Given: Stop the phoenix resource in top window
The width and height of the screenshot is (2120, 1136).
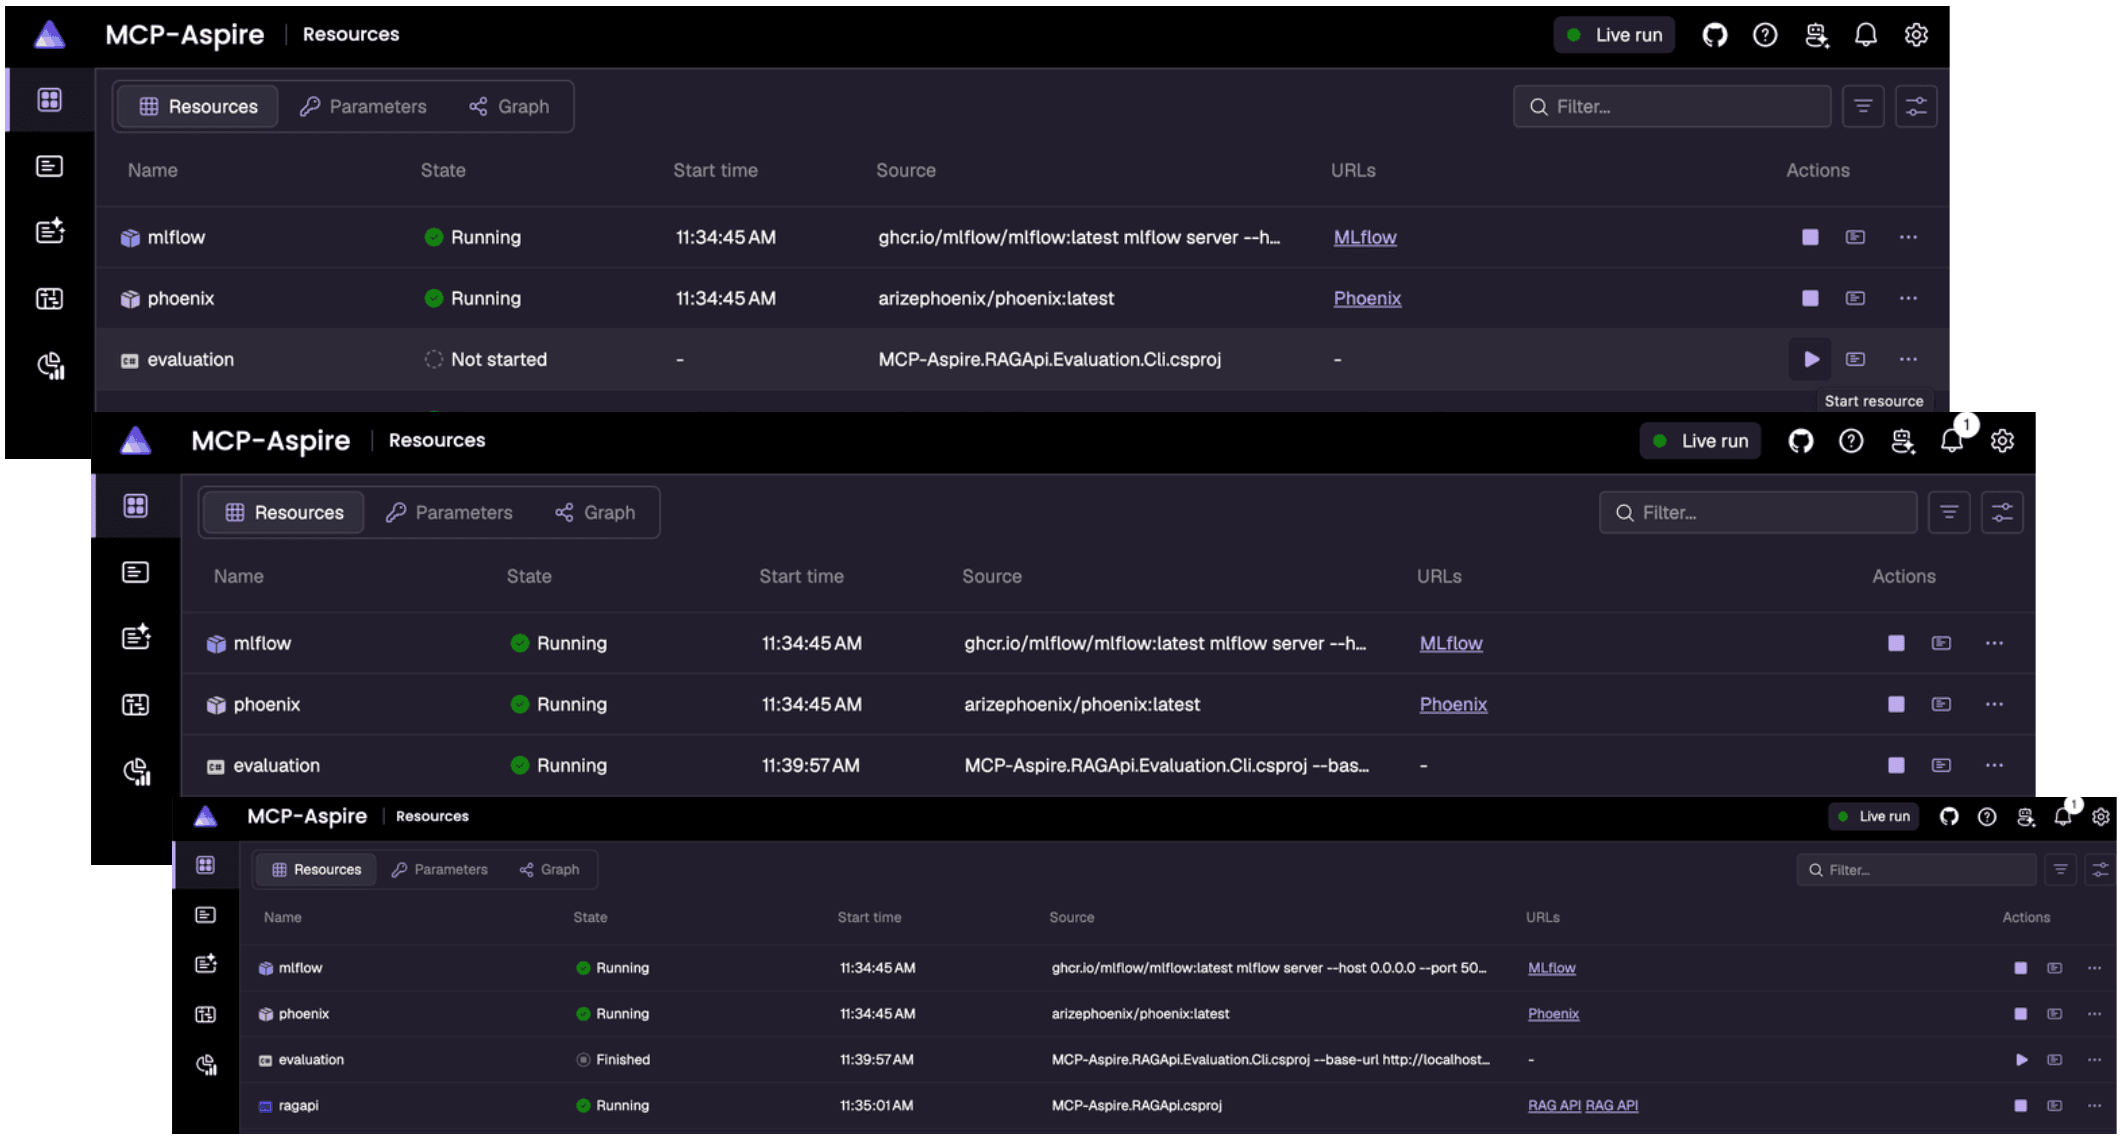Looking at the screenshot, I should pos(1810,298).
